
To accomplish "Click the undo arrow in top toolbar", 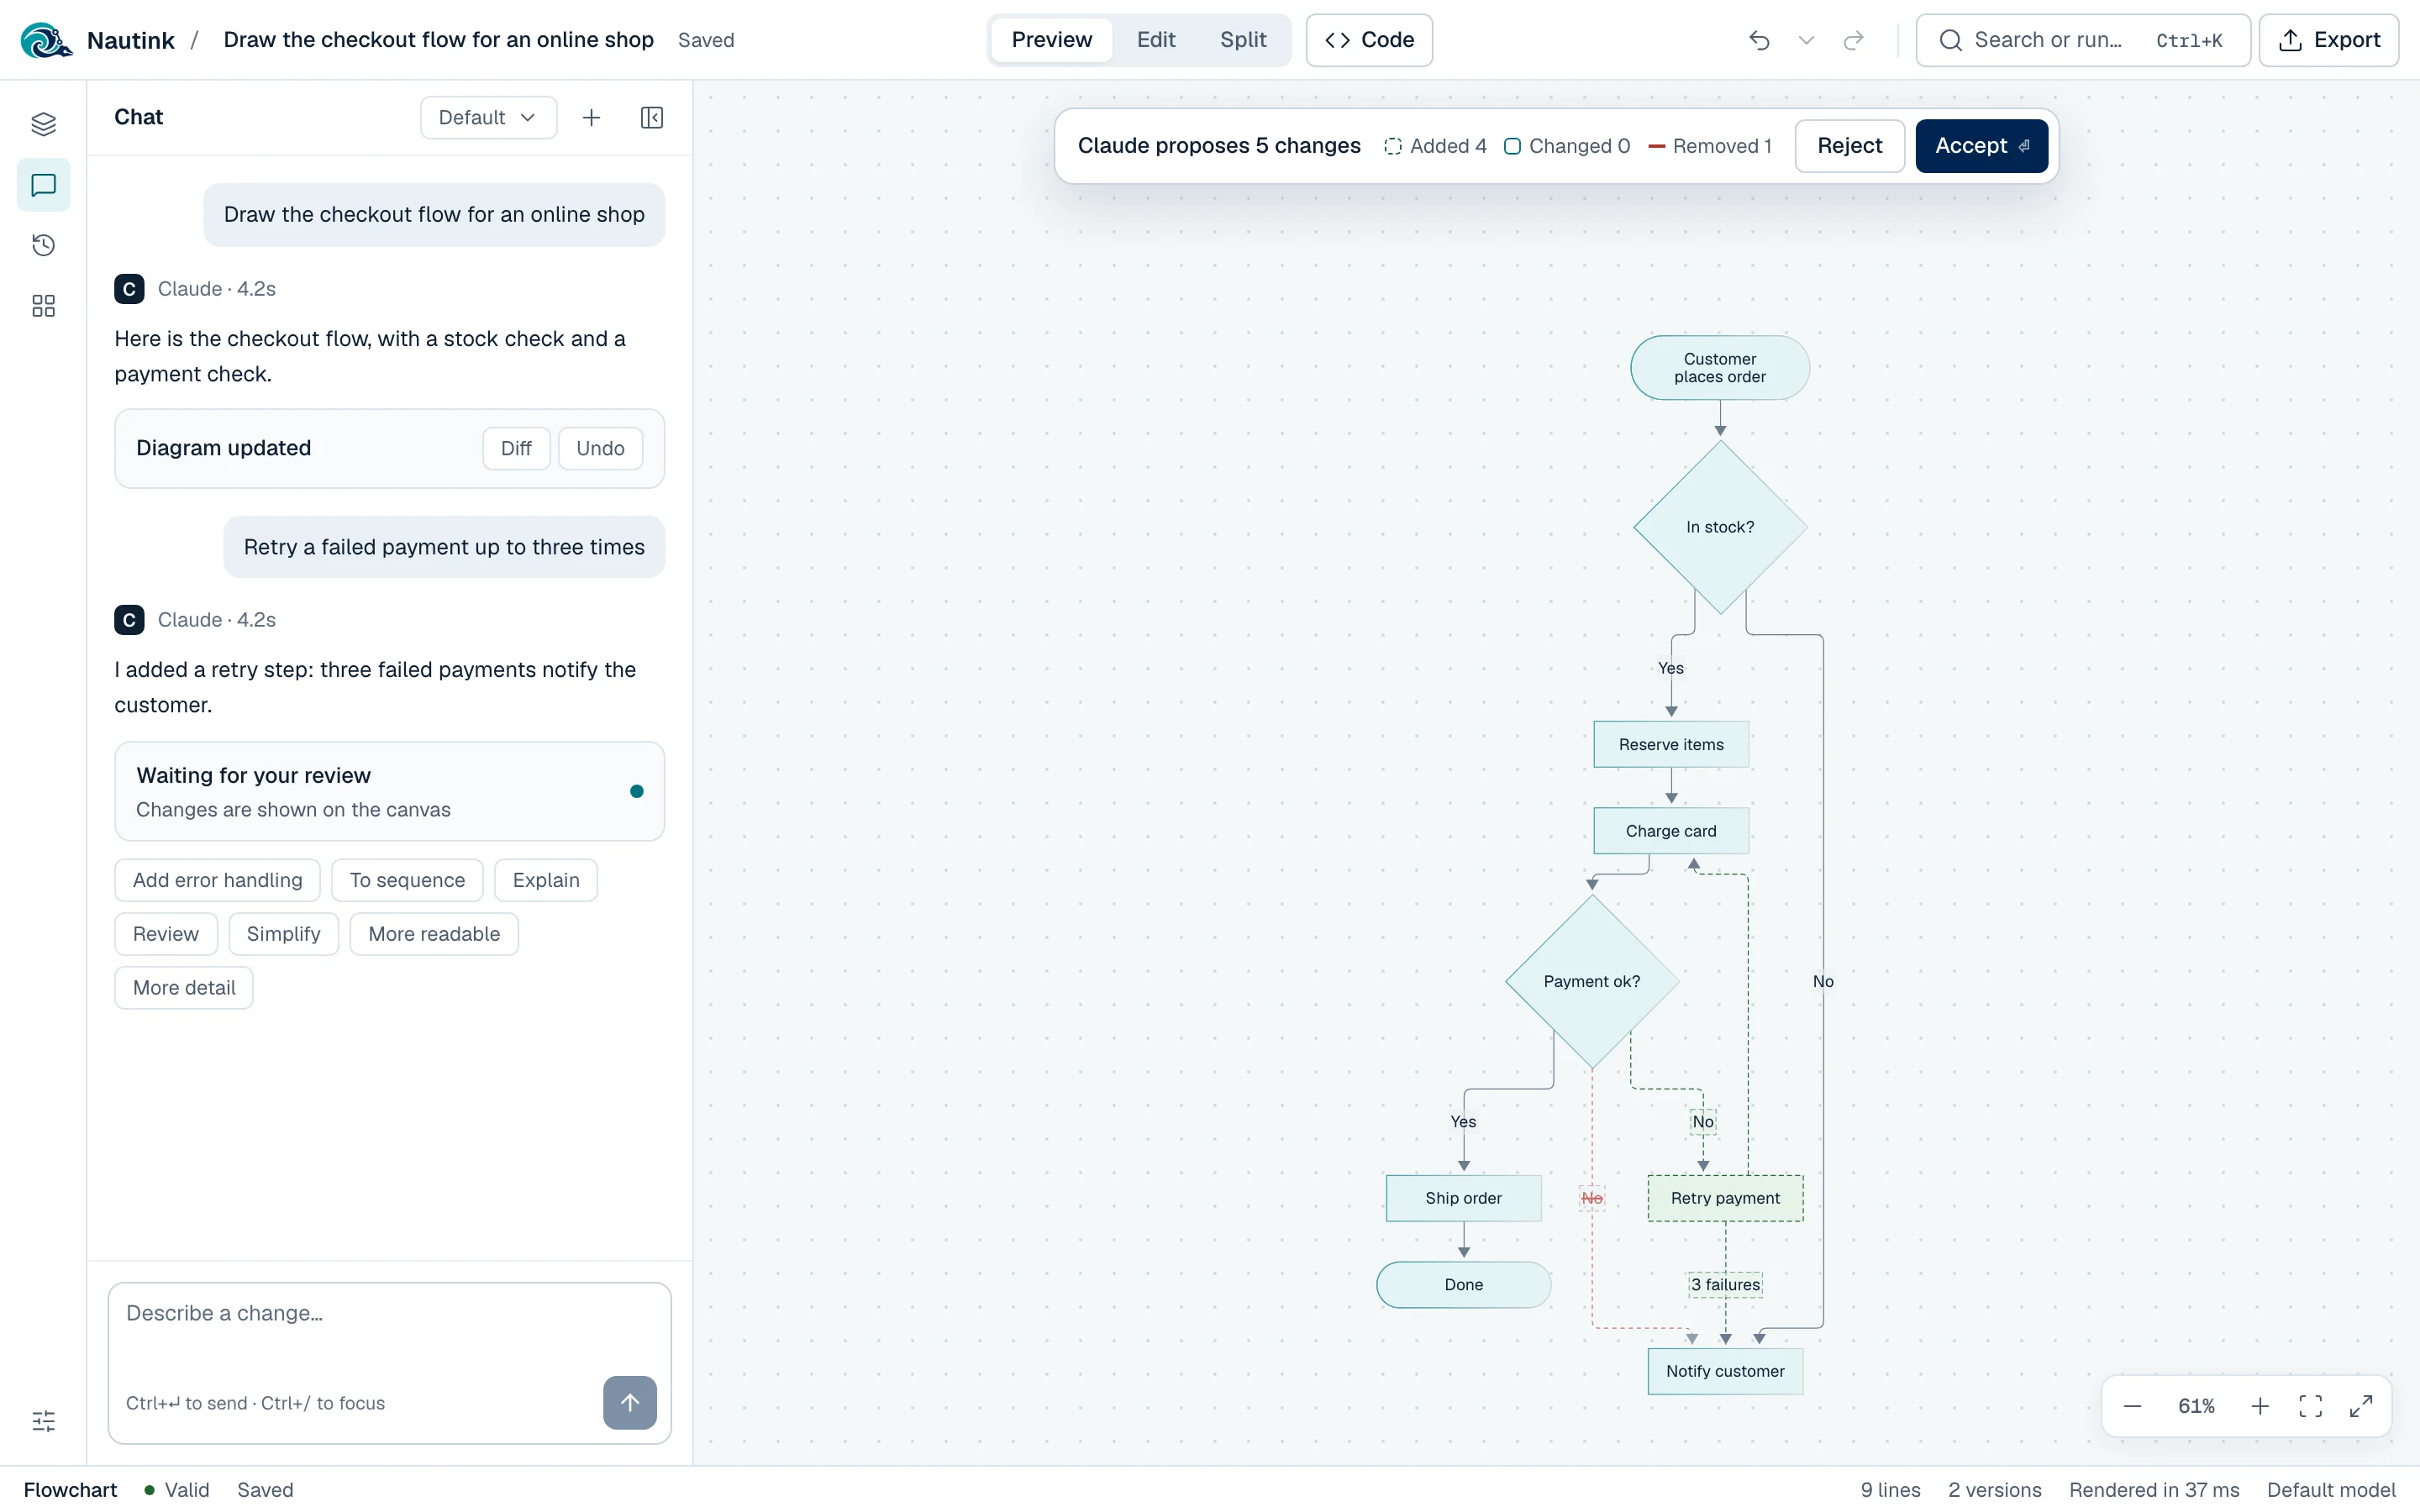I will (1759, 40).
